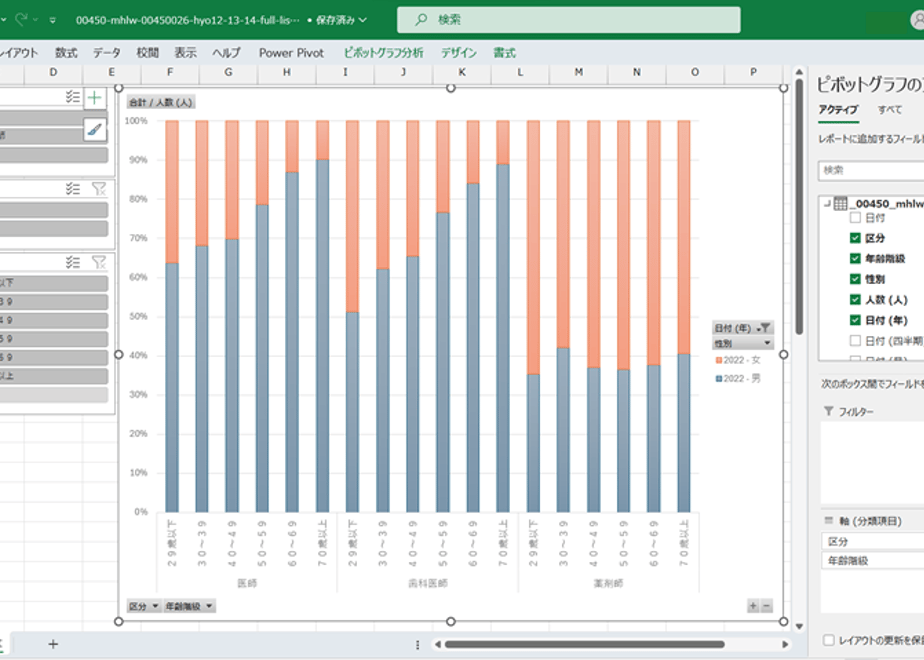
Task: Open the Power Pivot ribbon tab
Action: click(x=291, y=53)
